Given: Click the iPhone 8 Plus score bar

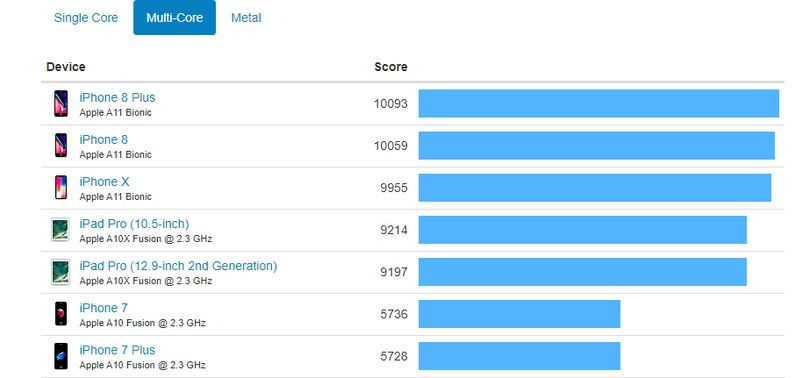Looking at the screenshot, I should [x=599, y=103].
